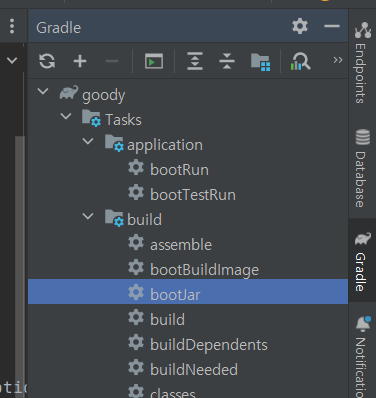Collapse the goody project node
This screenshot has width=376, height=398.
point(43,91)
